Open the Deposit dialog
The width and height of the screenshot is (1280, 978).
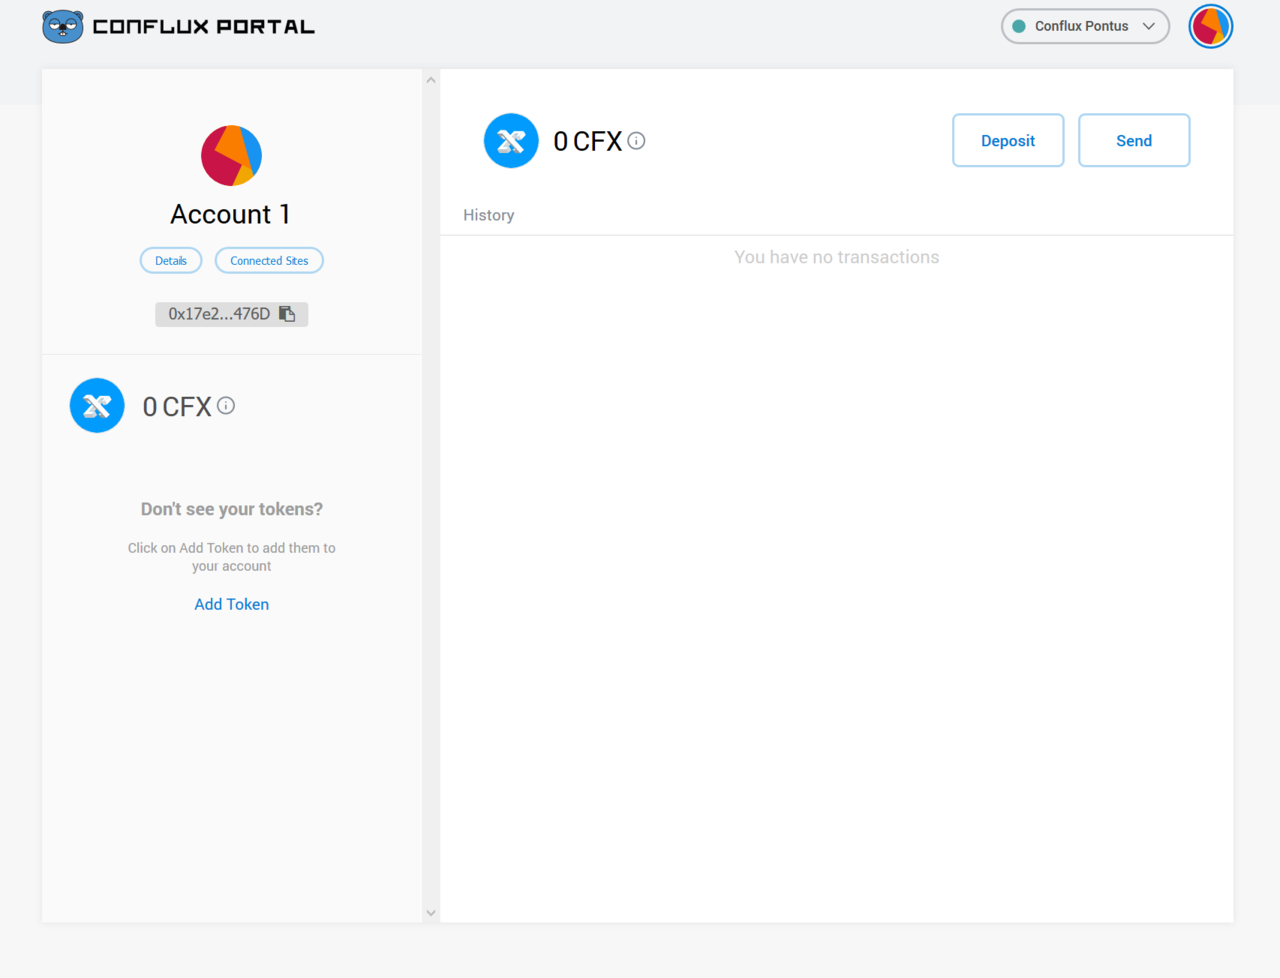[1008, 141]
